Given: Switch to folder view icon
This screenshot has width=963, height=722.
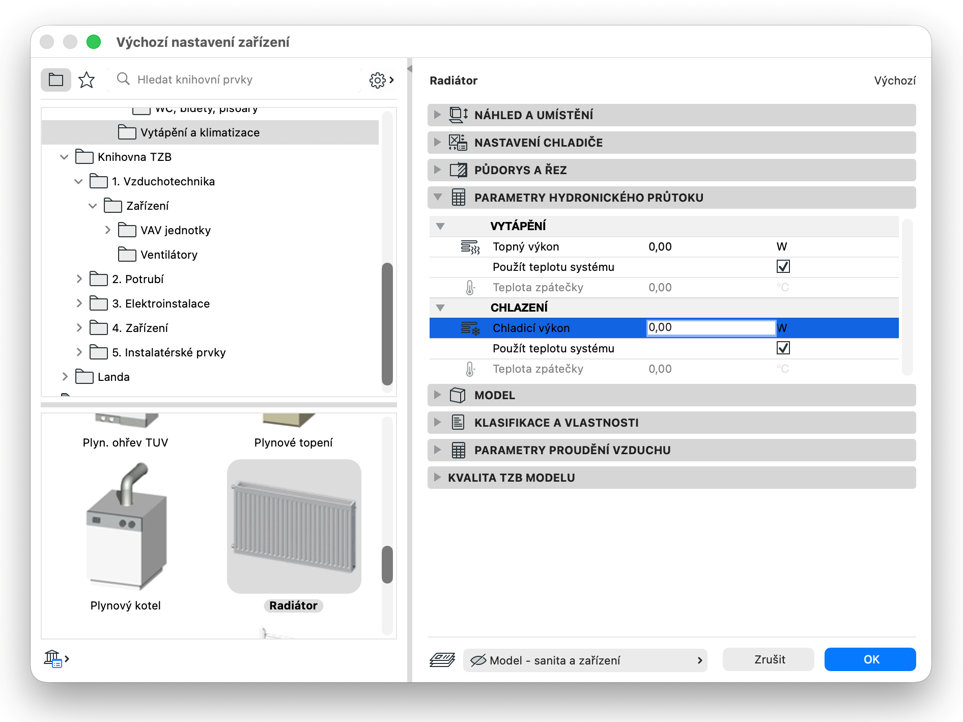Looking at the screenshot, I should pos(56,80).
